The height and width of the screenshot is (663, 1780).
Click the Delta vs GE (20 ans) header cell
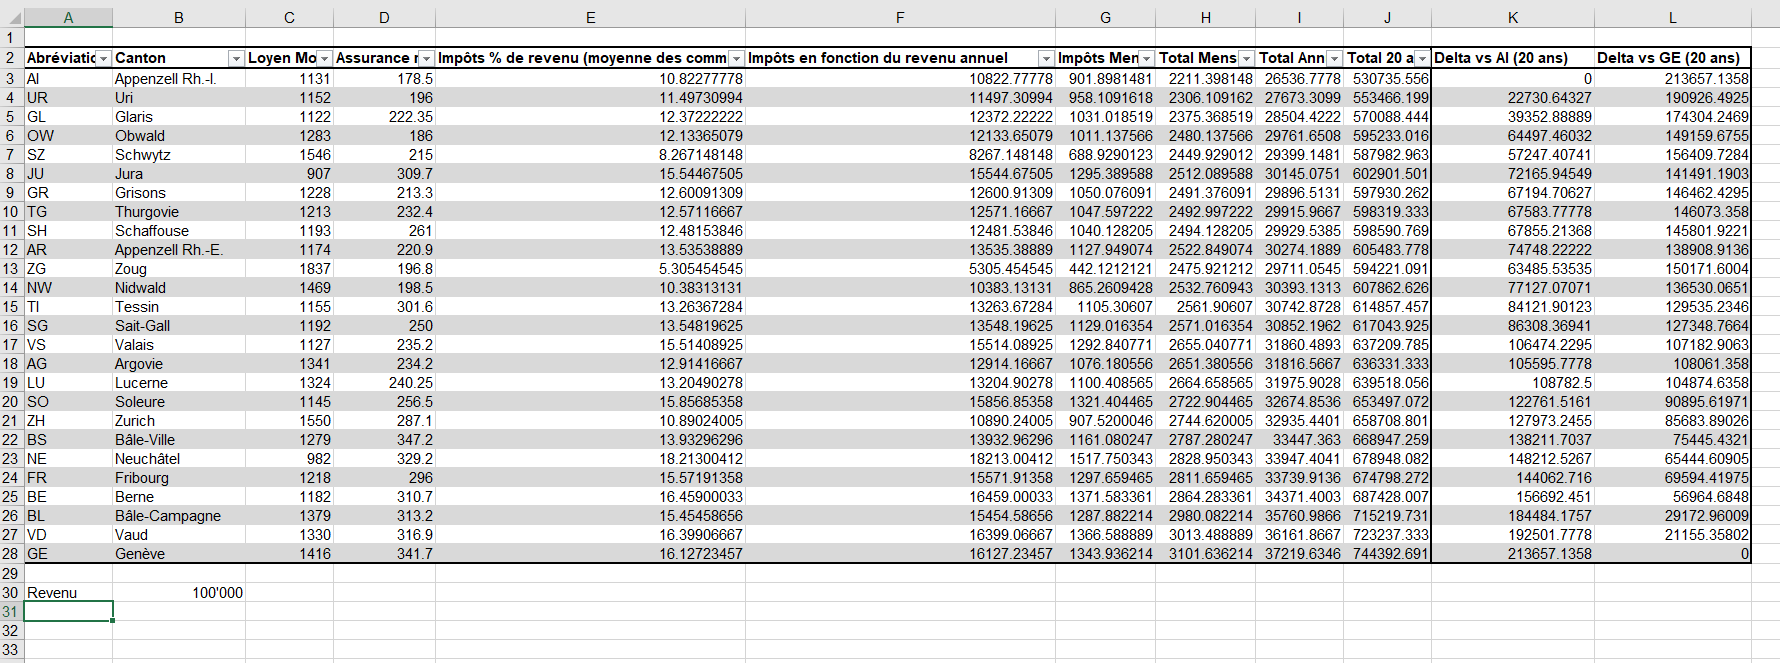click(x=1672, y=58)
